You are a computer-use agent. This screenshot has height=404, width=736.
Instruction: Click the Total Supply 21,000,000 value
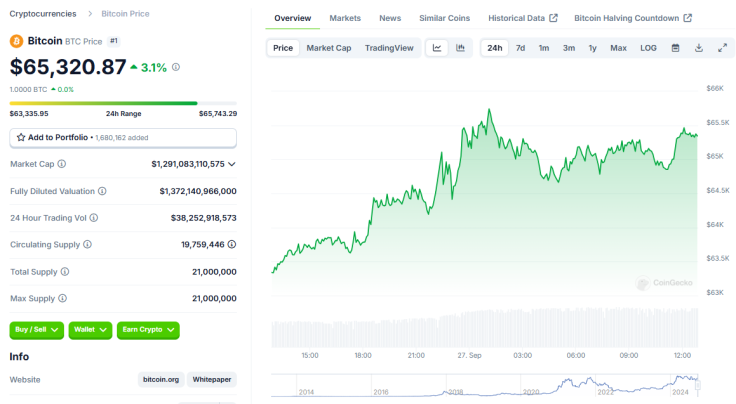click(214, 272)
